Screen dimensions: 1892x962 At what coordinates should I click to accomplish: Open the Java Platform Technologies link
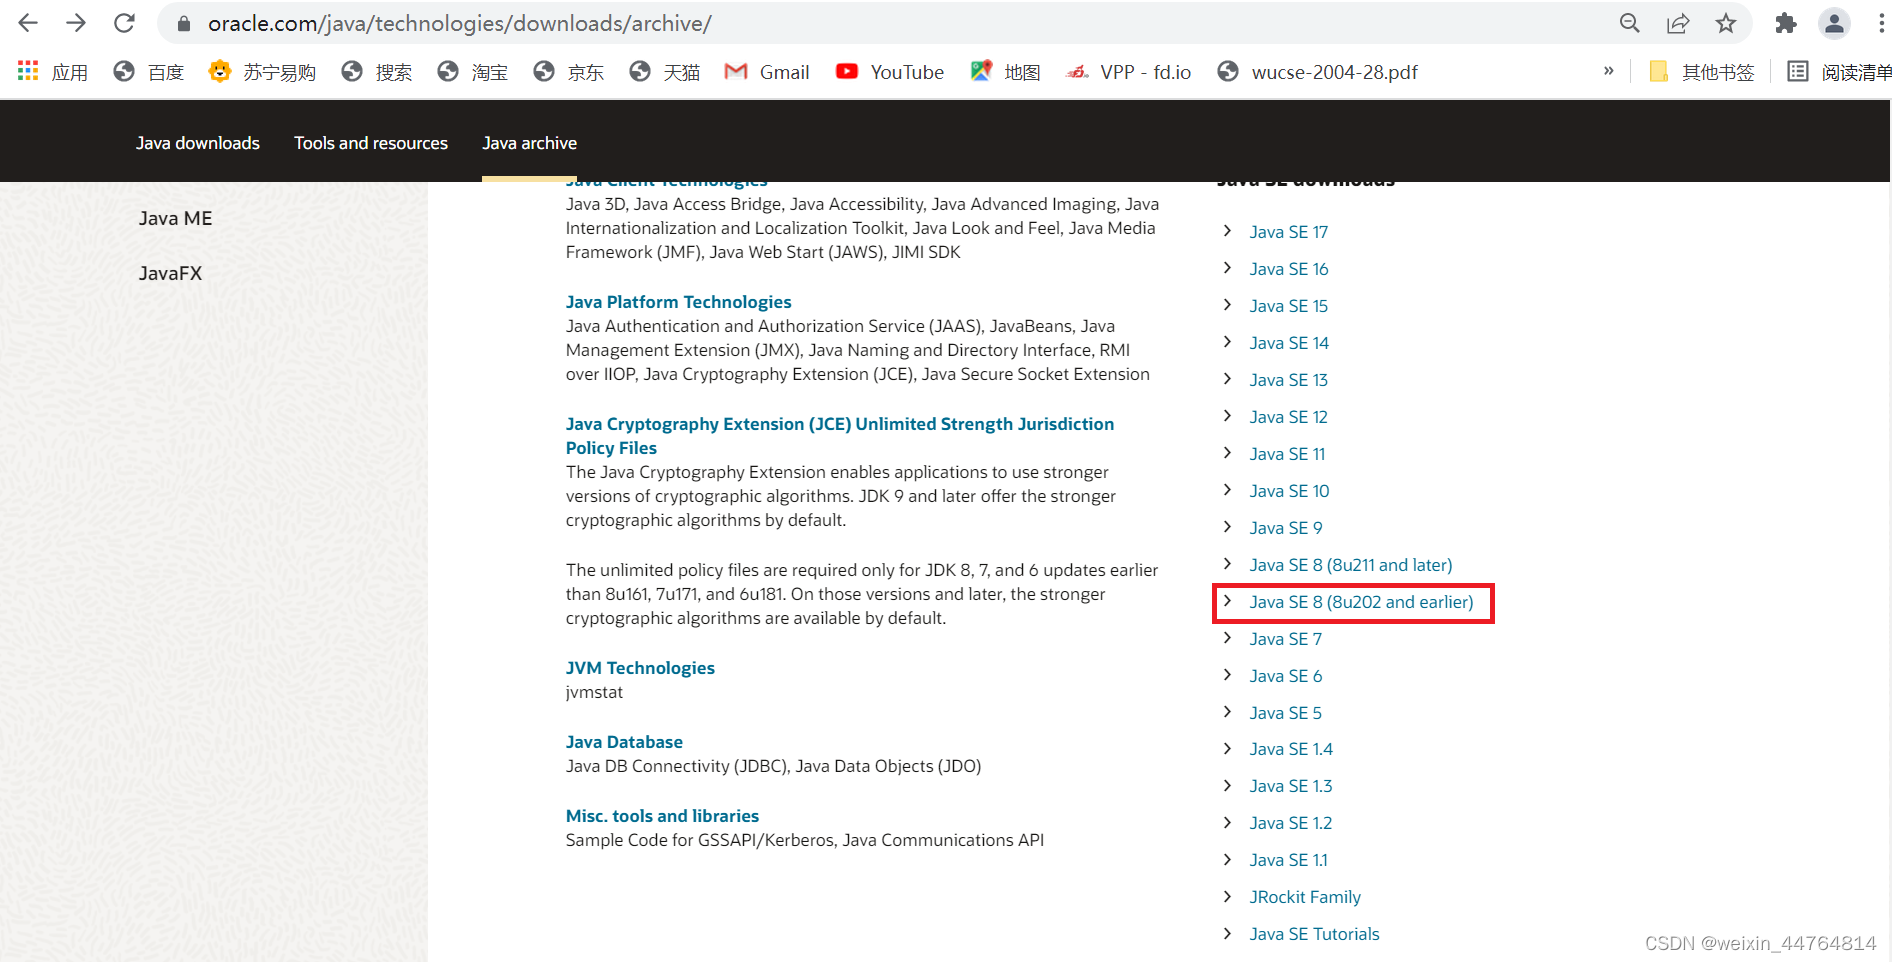click(678, 302)
